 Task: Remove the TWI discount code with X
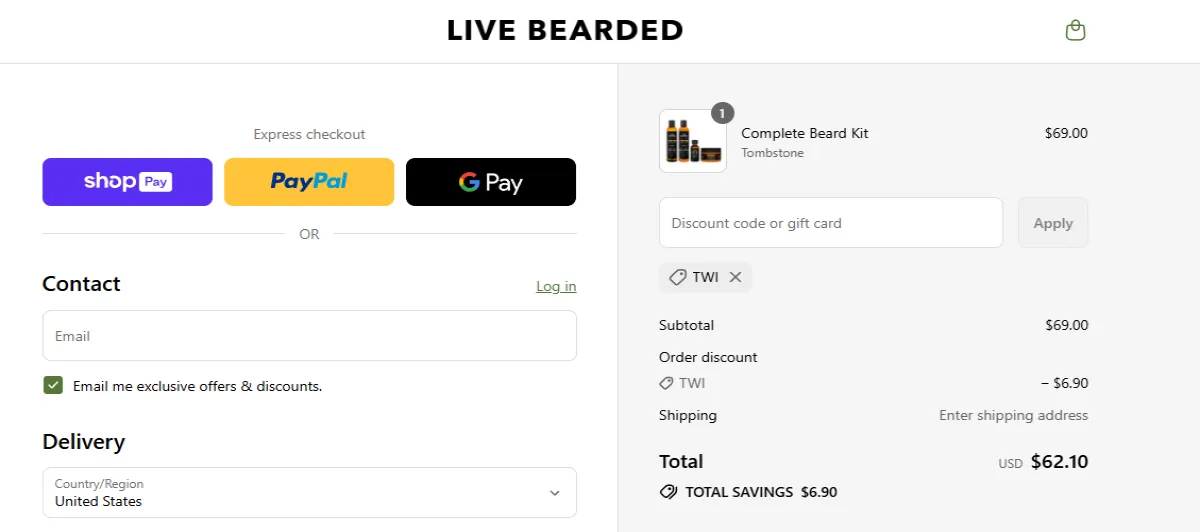(x=735, y=277)
